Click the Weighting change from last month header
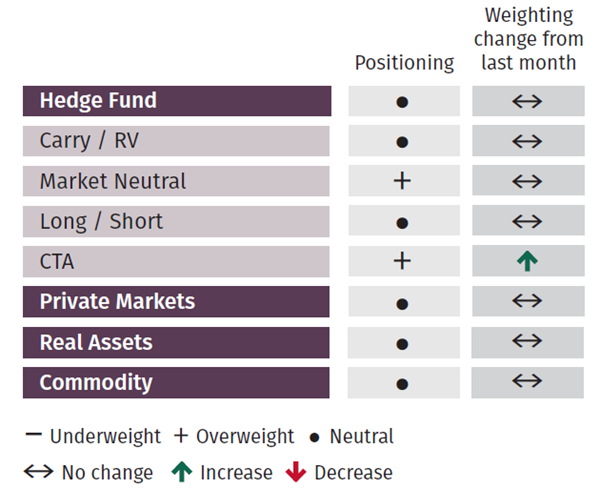The image size is (600, 489). [x=527, y=39]
